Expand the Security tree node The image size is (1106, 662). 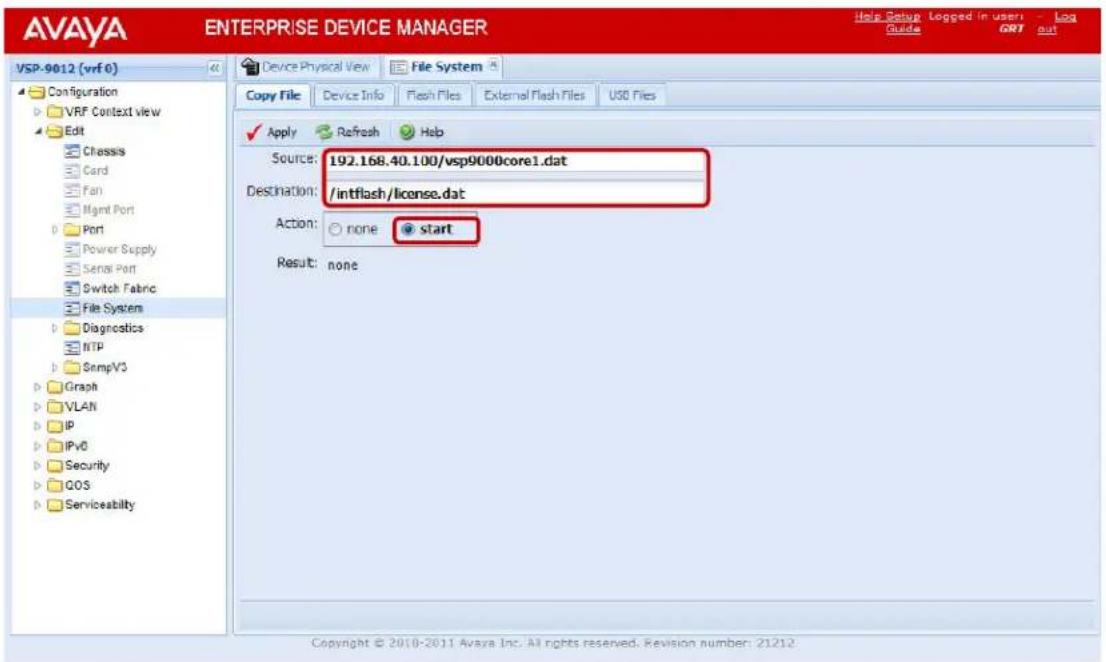tap(38, 466)
